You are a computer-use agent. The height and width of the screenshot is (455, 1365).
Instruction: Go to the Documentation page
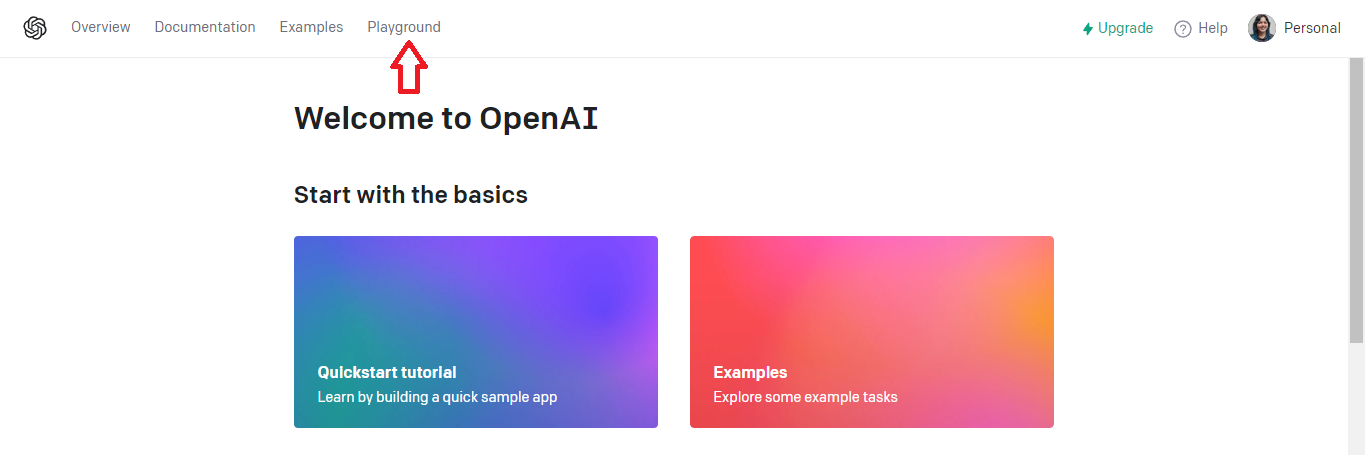[x=205, y=27]
